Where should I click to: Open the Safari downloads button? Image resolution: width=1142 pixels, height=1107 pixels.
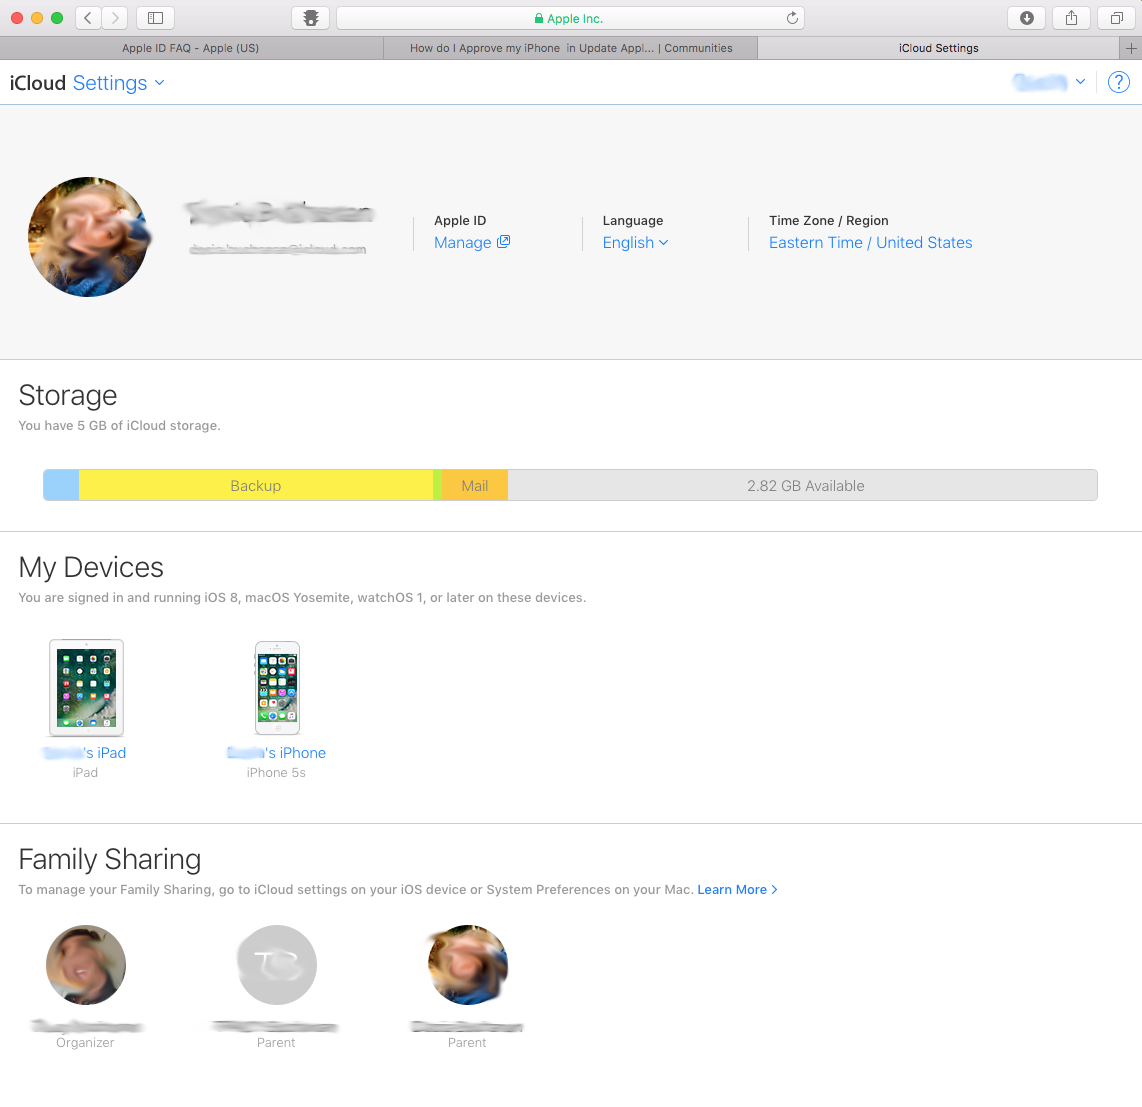click(1027, 18)
